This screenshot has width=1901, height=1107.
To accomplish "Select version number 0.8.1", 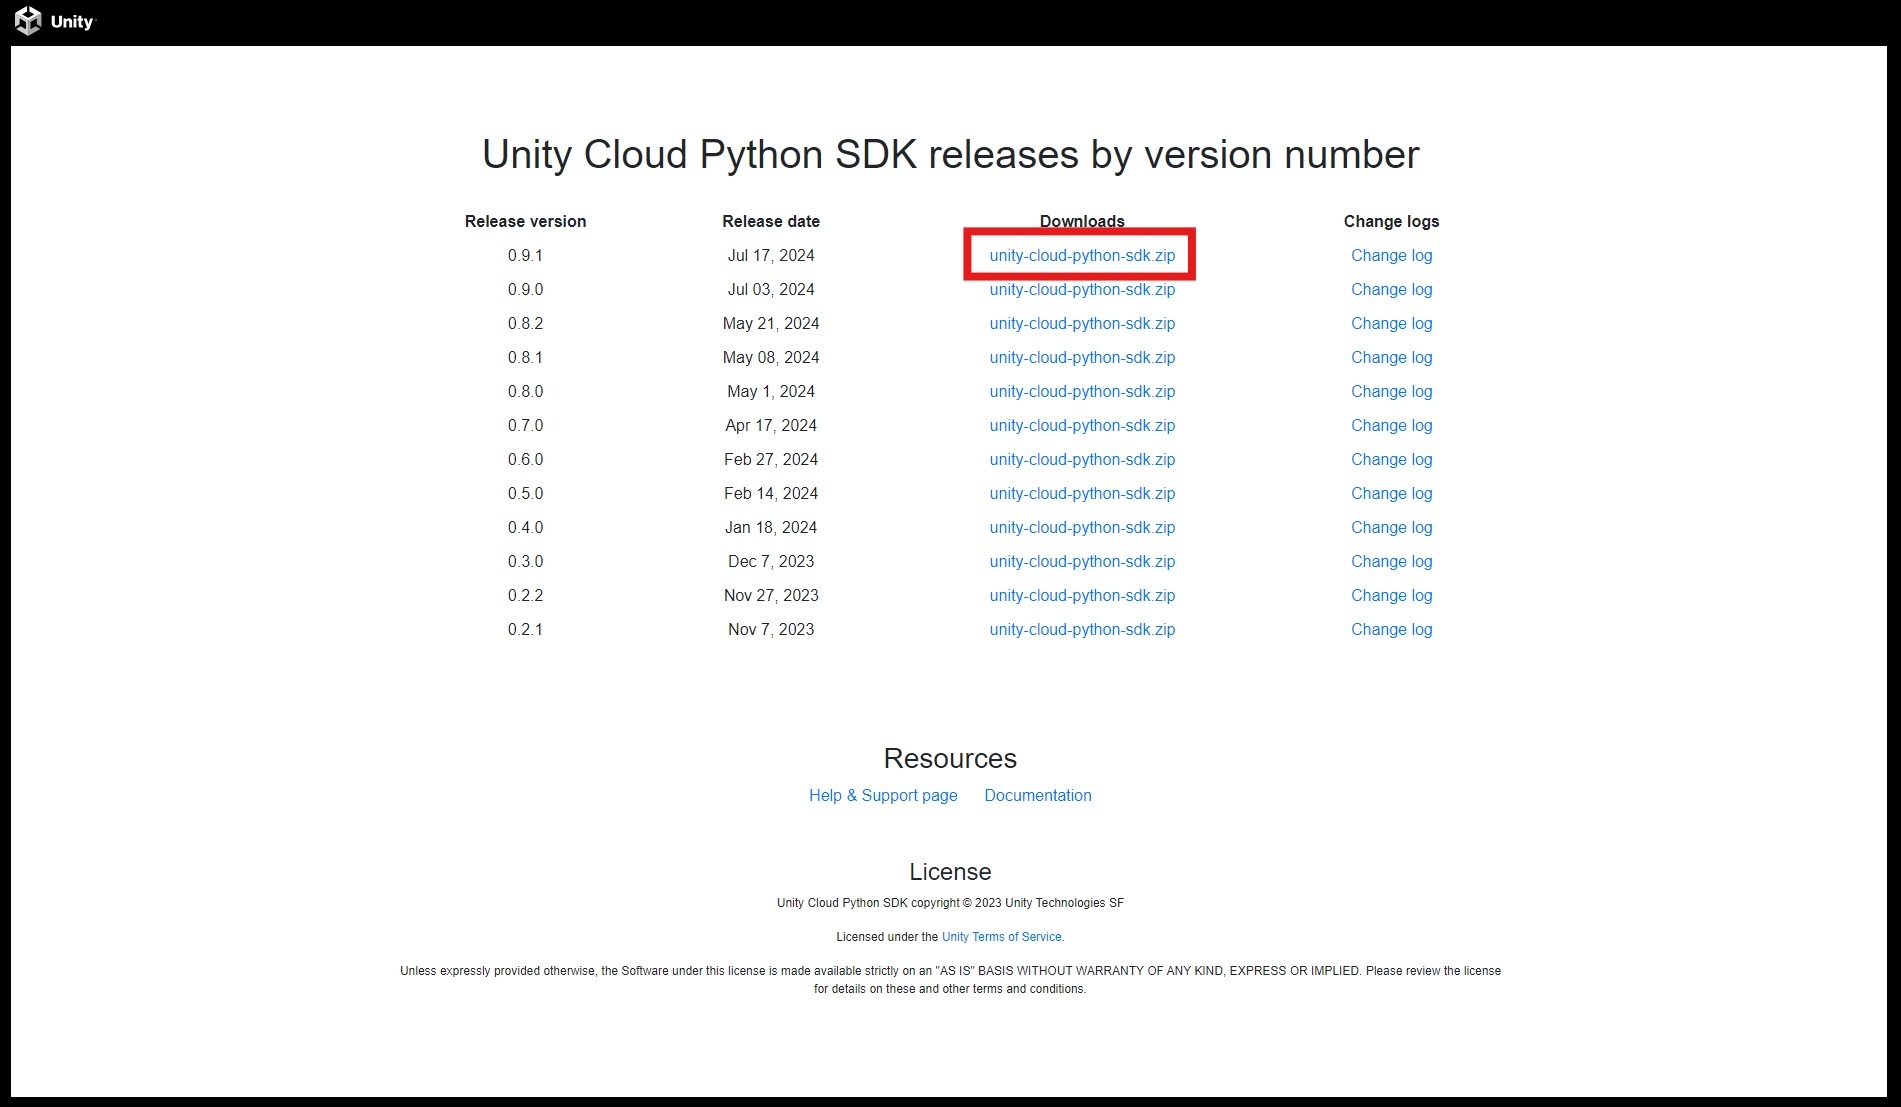I will 525,357.
